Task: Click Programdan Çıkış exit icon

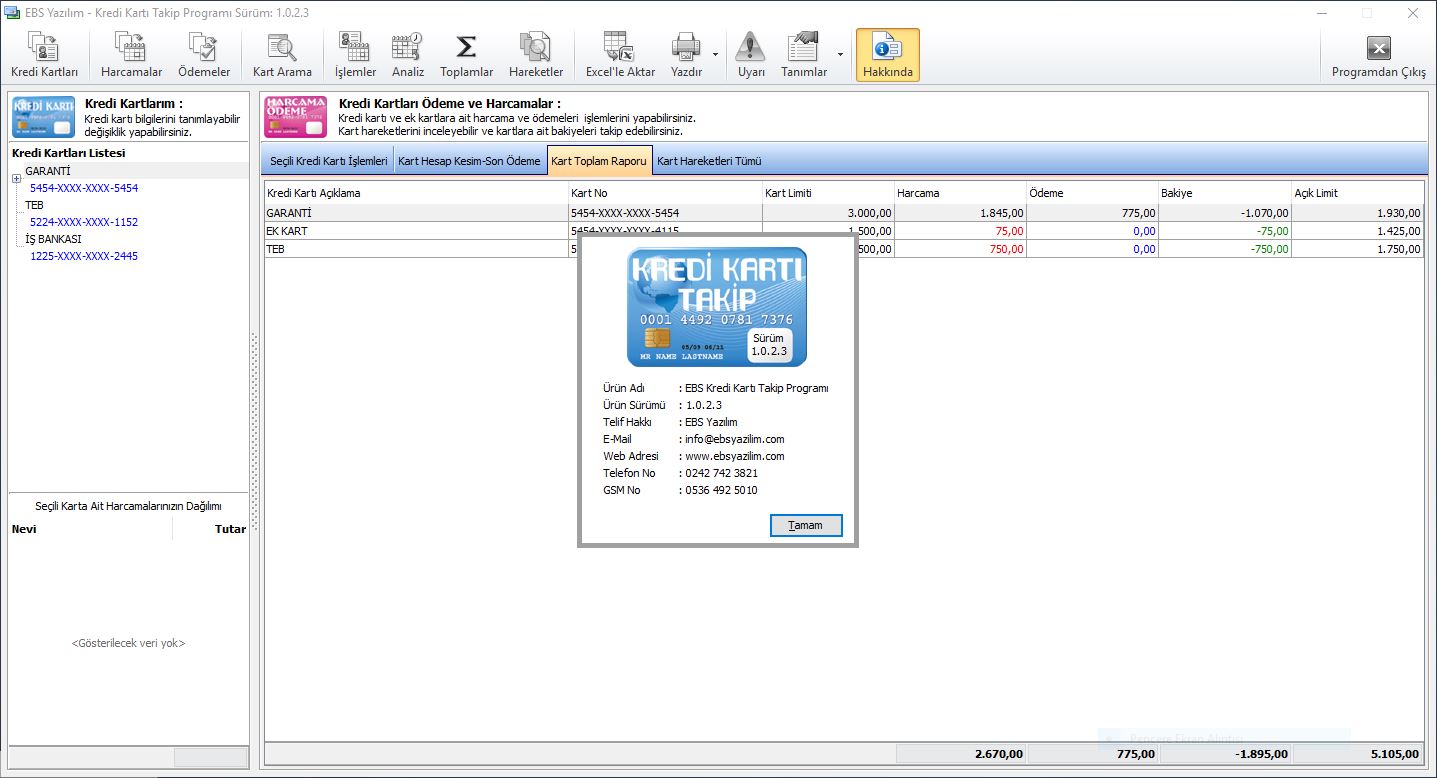Action: (1379, 55)
